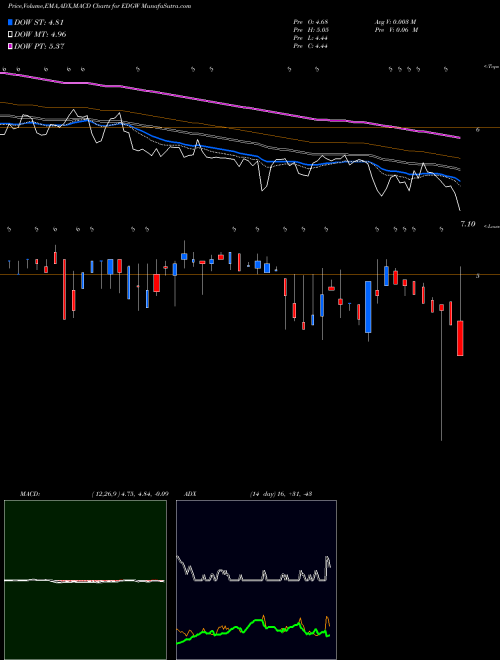The height and width of the screenshot is (660, 500).
Task: Click the ADX panel title
Action: pos(190,494)
